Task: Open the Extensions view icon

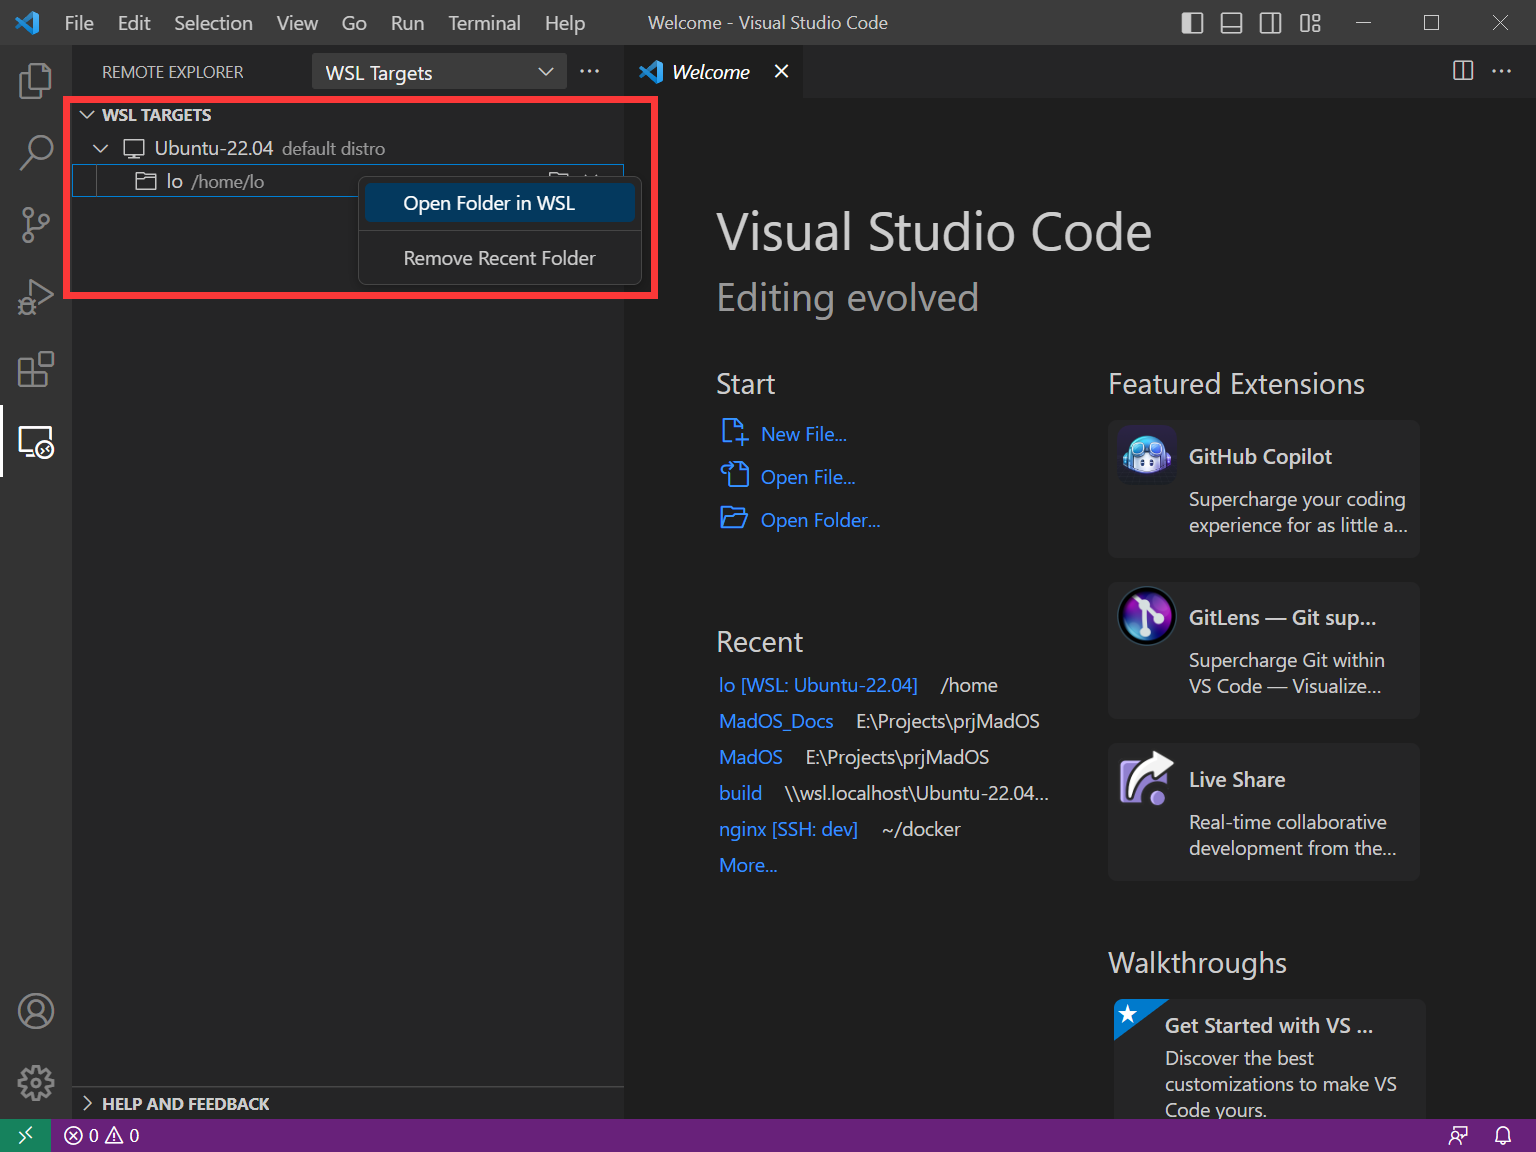Action: point(36,369)
